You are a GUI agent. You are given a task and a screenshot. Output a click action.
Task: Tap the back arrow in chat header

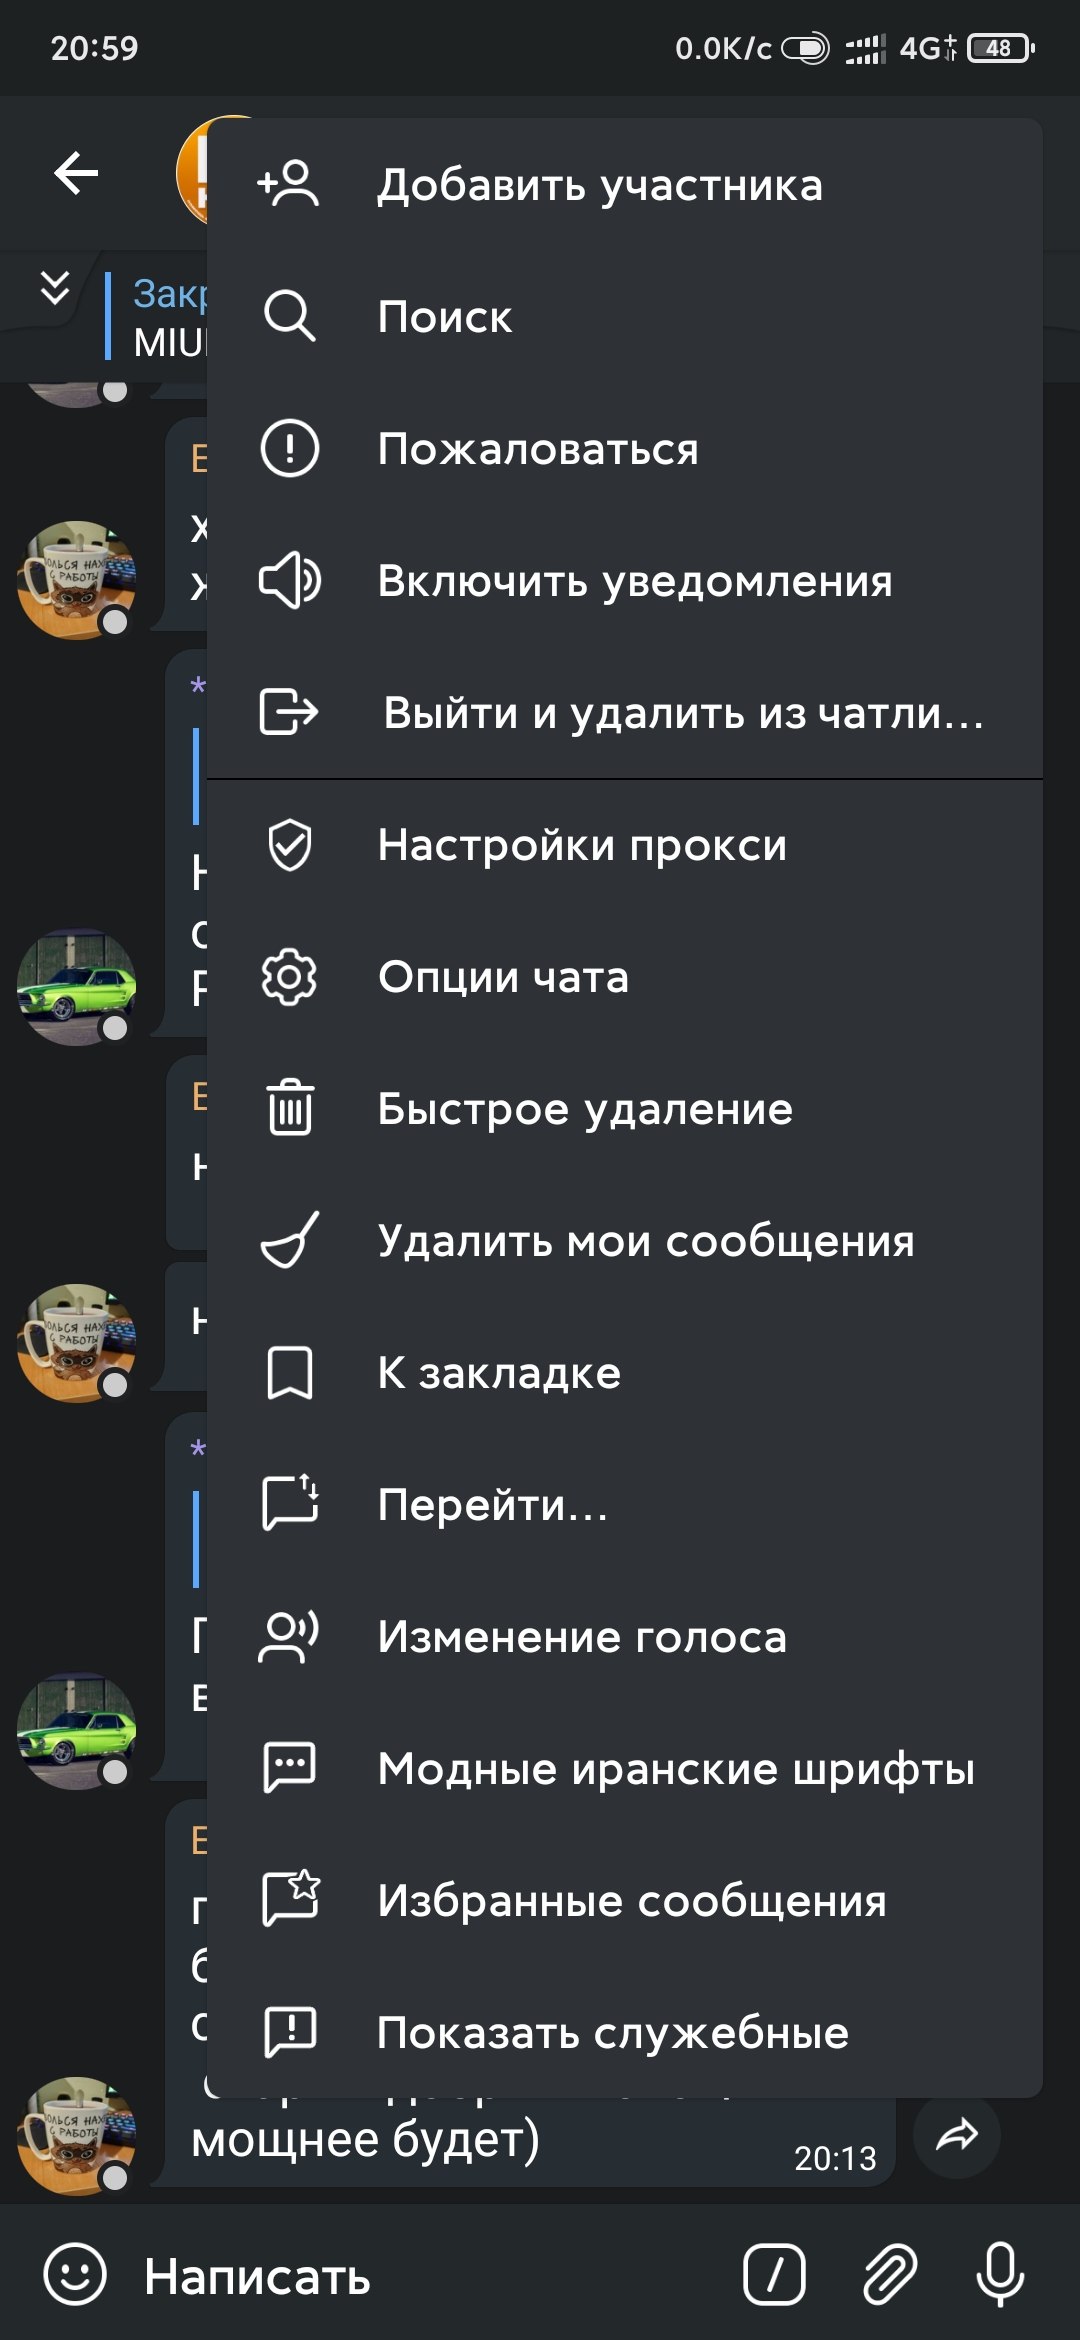click(76, 174)
